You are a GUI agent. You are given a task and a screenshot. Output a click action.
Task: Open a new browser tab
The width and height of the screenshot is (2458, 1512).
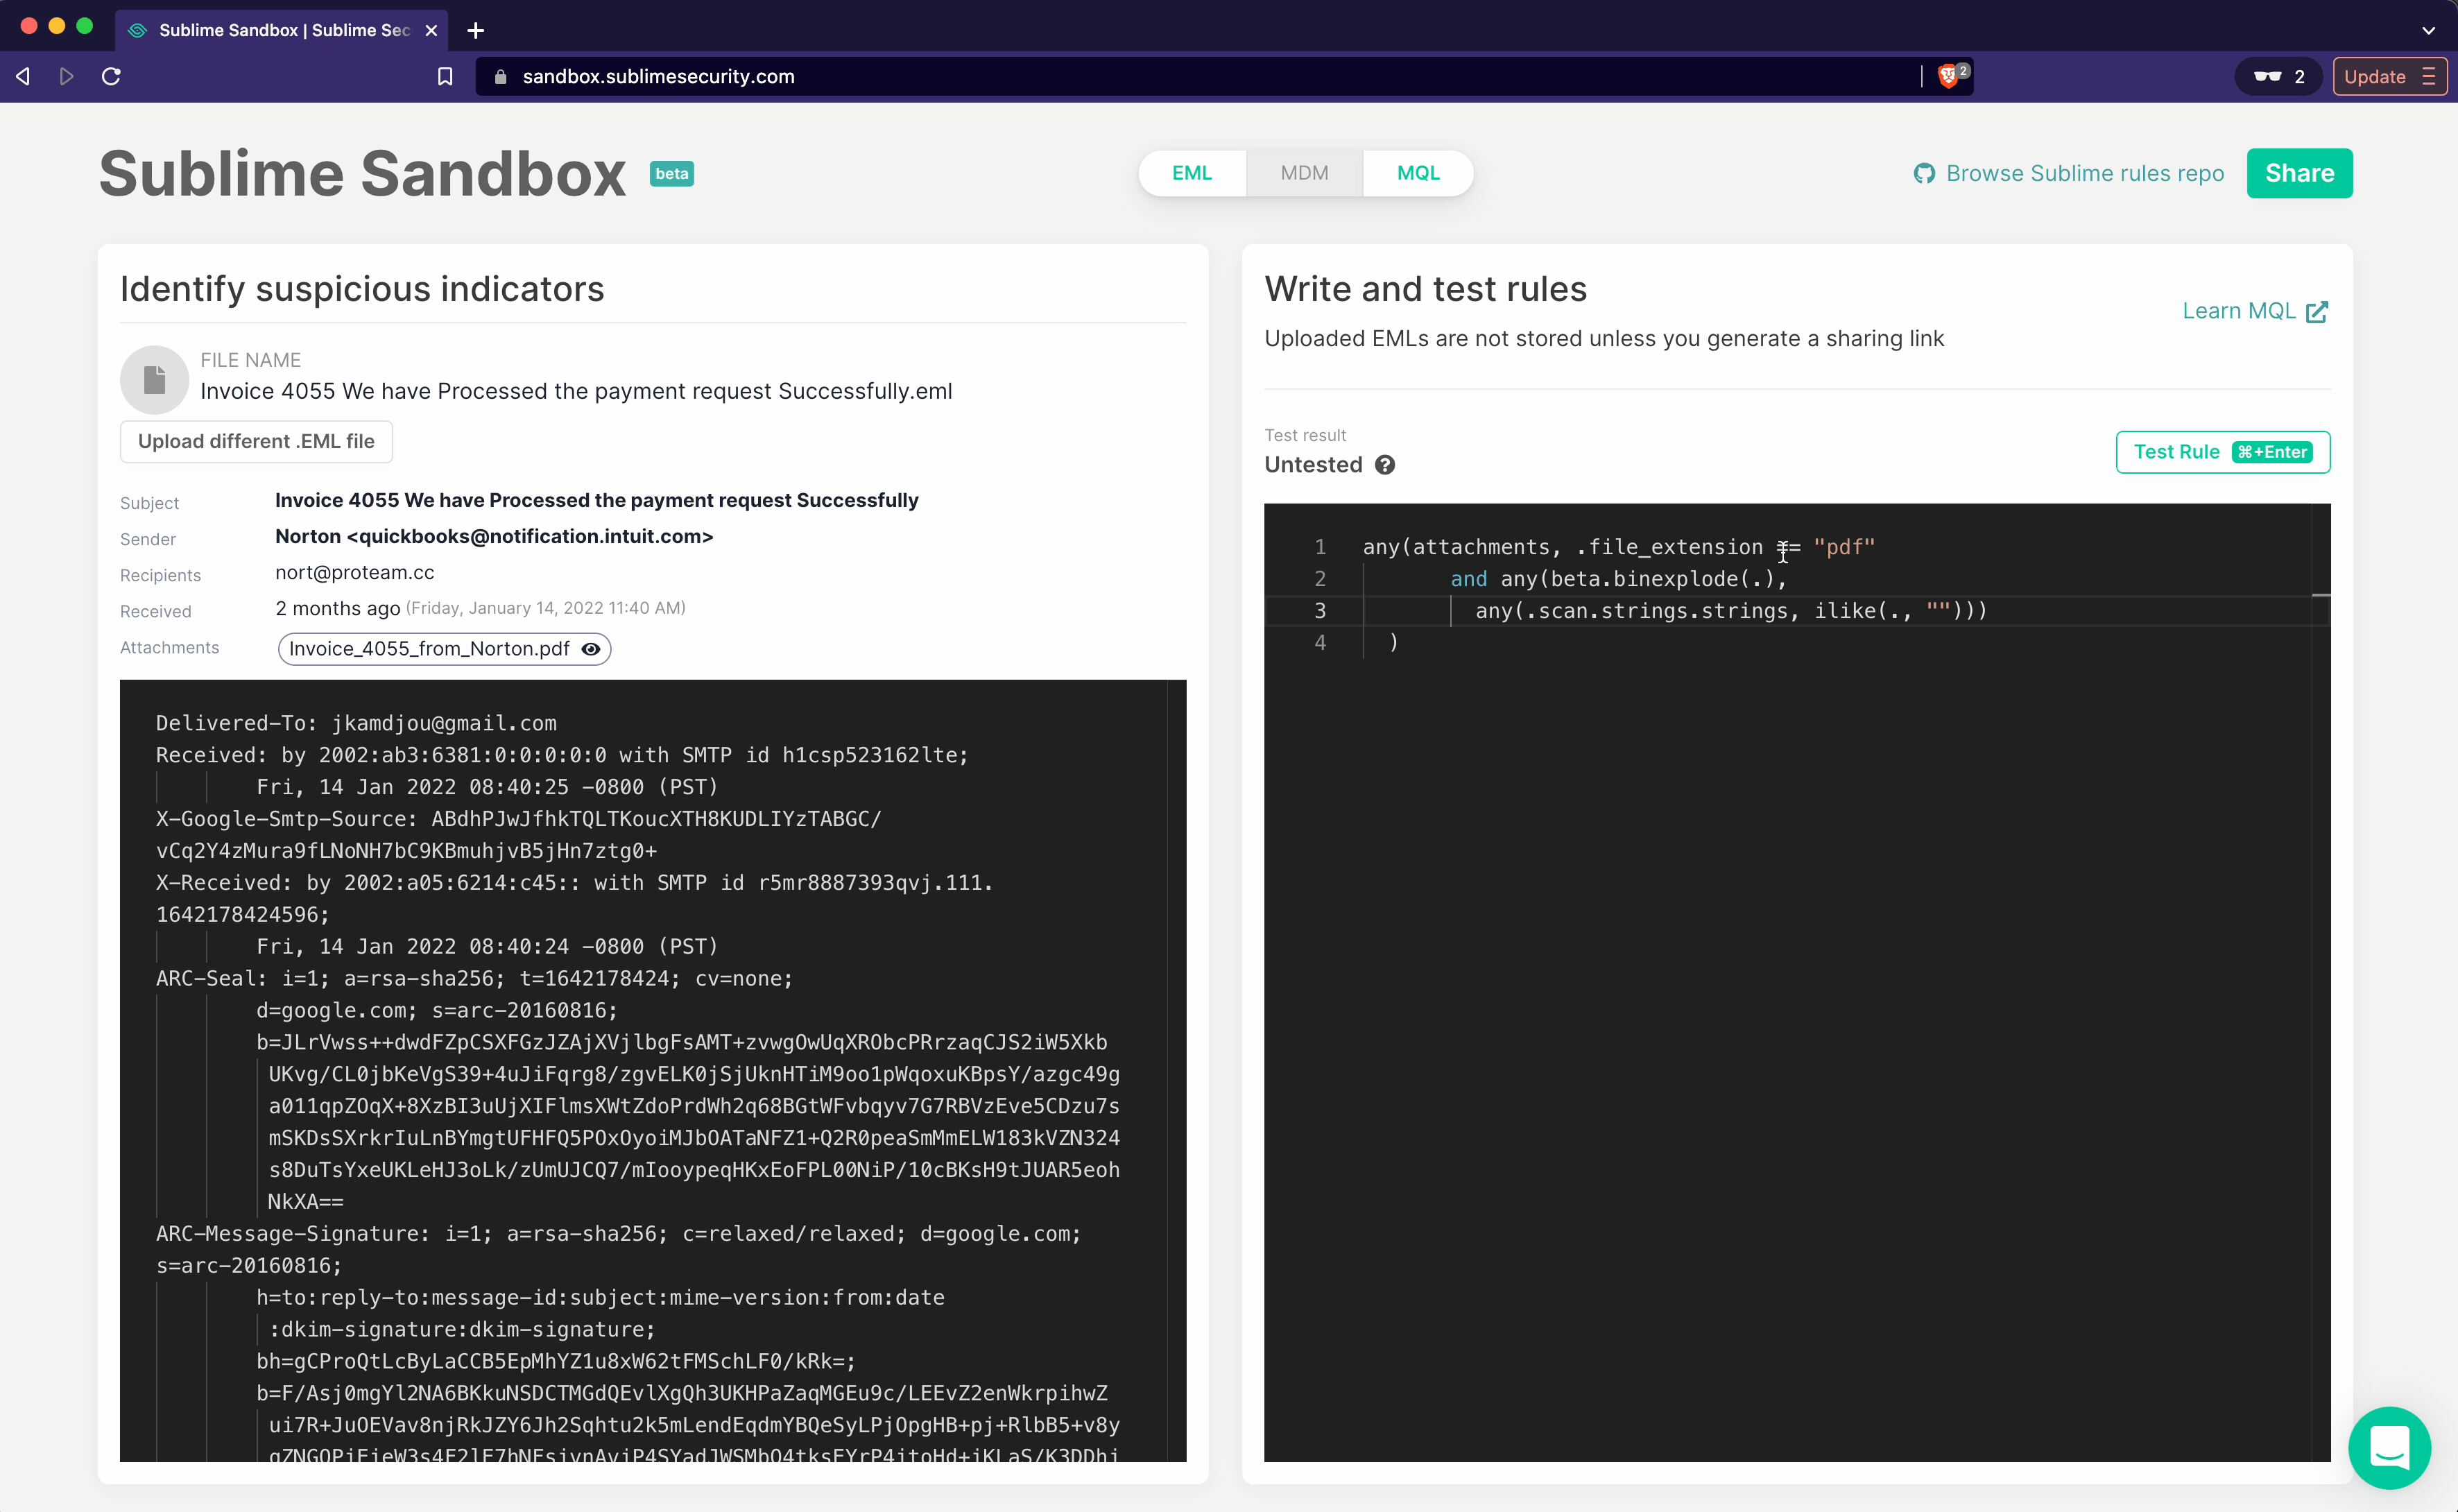(476, 30)
